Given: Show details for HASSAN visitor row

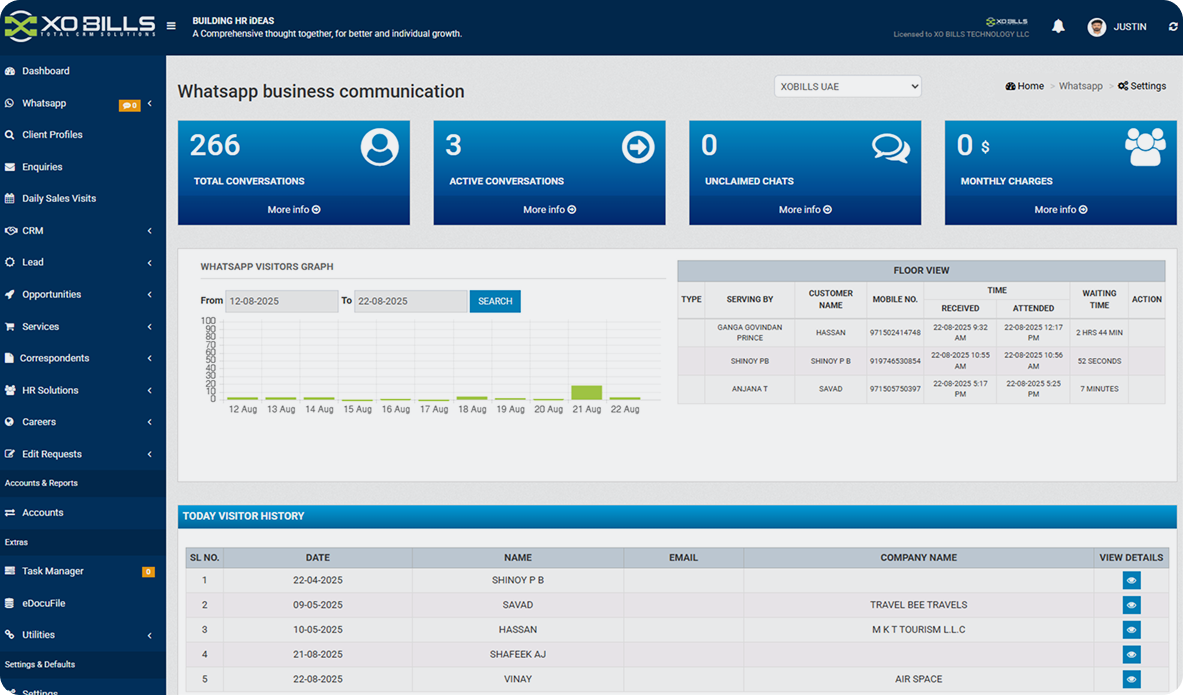Looking at the screenshot, I should pyautogui.click(x=1131, y=630).
